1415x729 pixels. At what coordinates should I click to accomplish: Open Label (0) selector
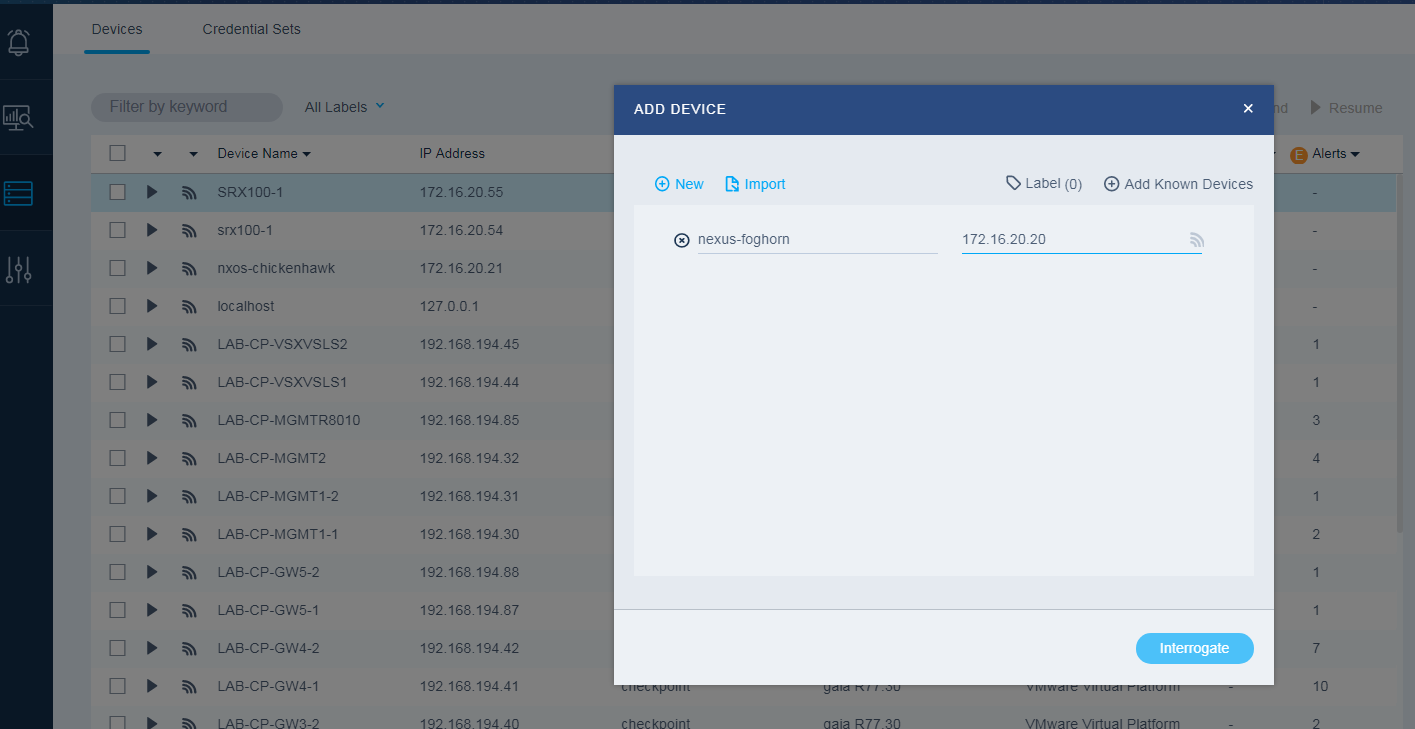[x=1044, y=184]
